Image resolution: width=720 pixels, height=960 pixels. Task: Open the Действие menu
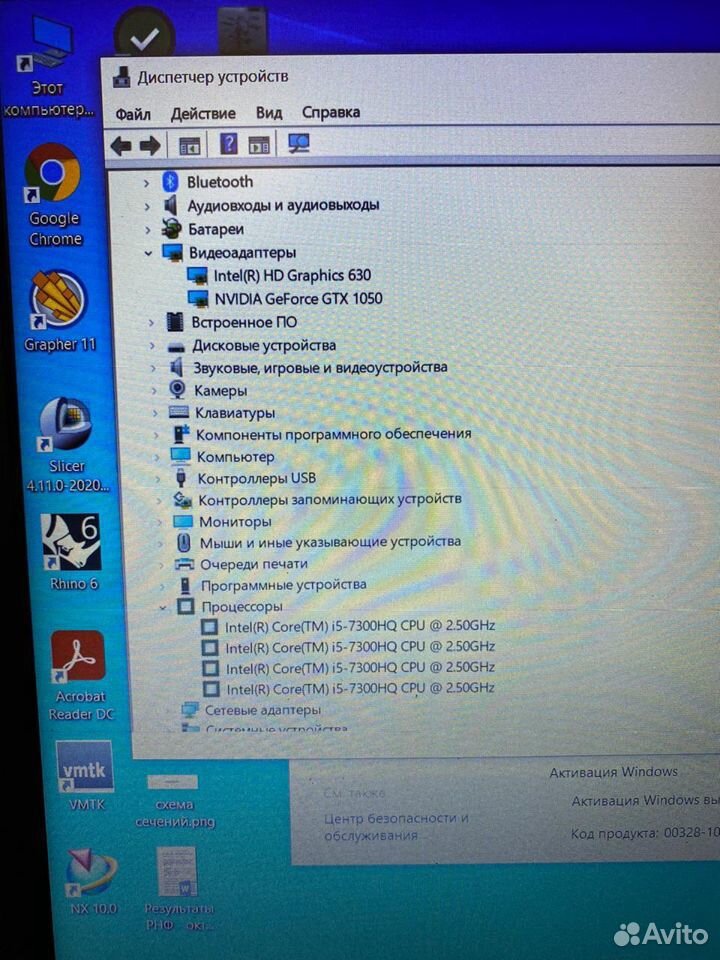tap(203, 113)
